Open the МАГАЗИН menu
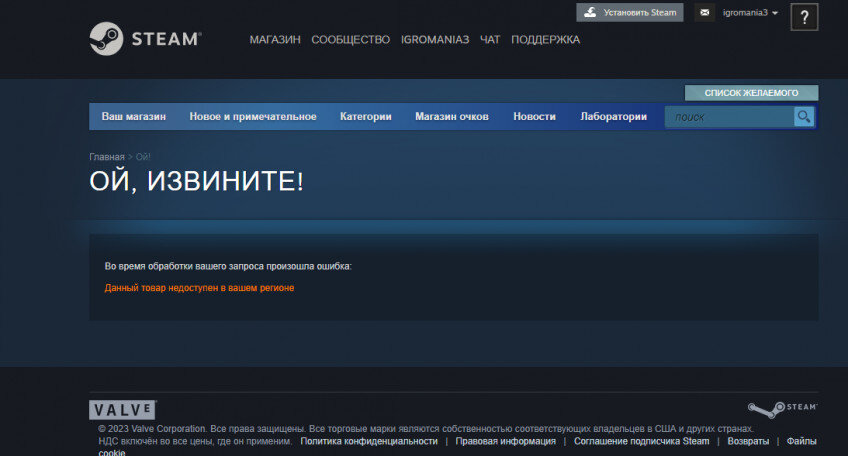Screen dimensions: 848x456 click(x=275, y=39)
